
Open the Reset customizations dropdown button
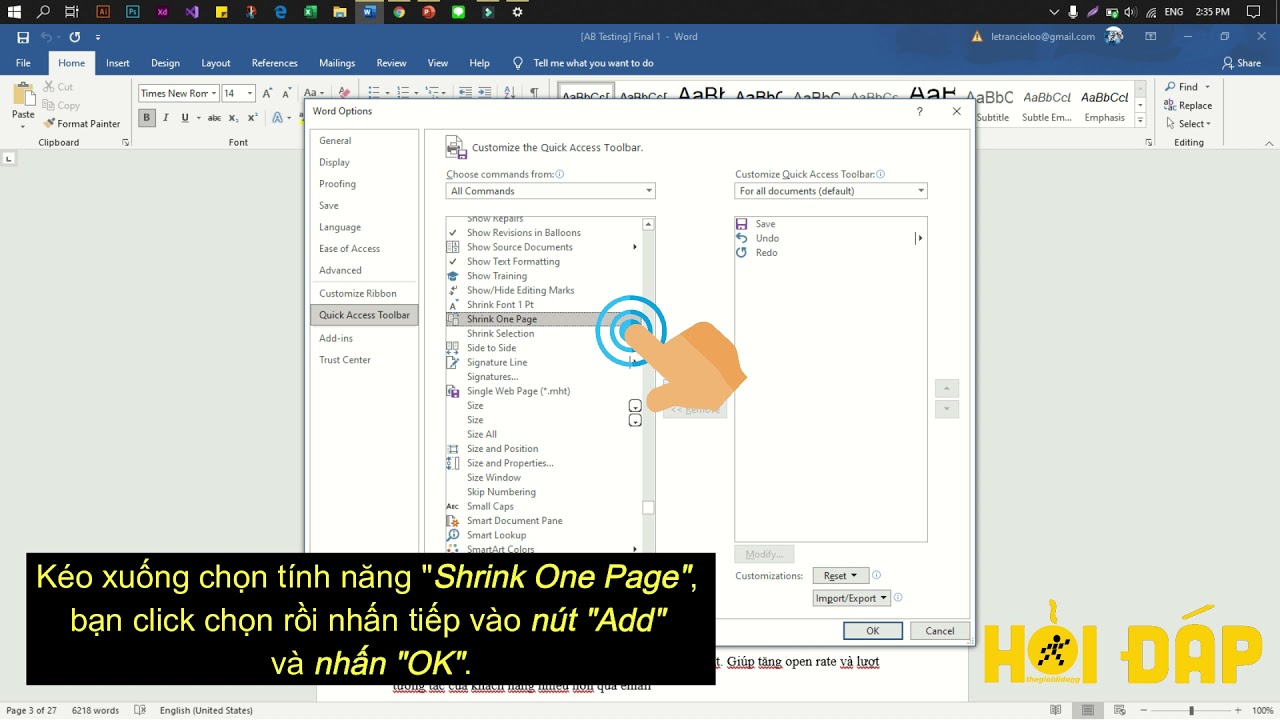(840, 576)
